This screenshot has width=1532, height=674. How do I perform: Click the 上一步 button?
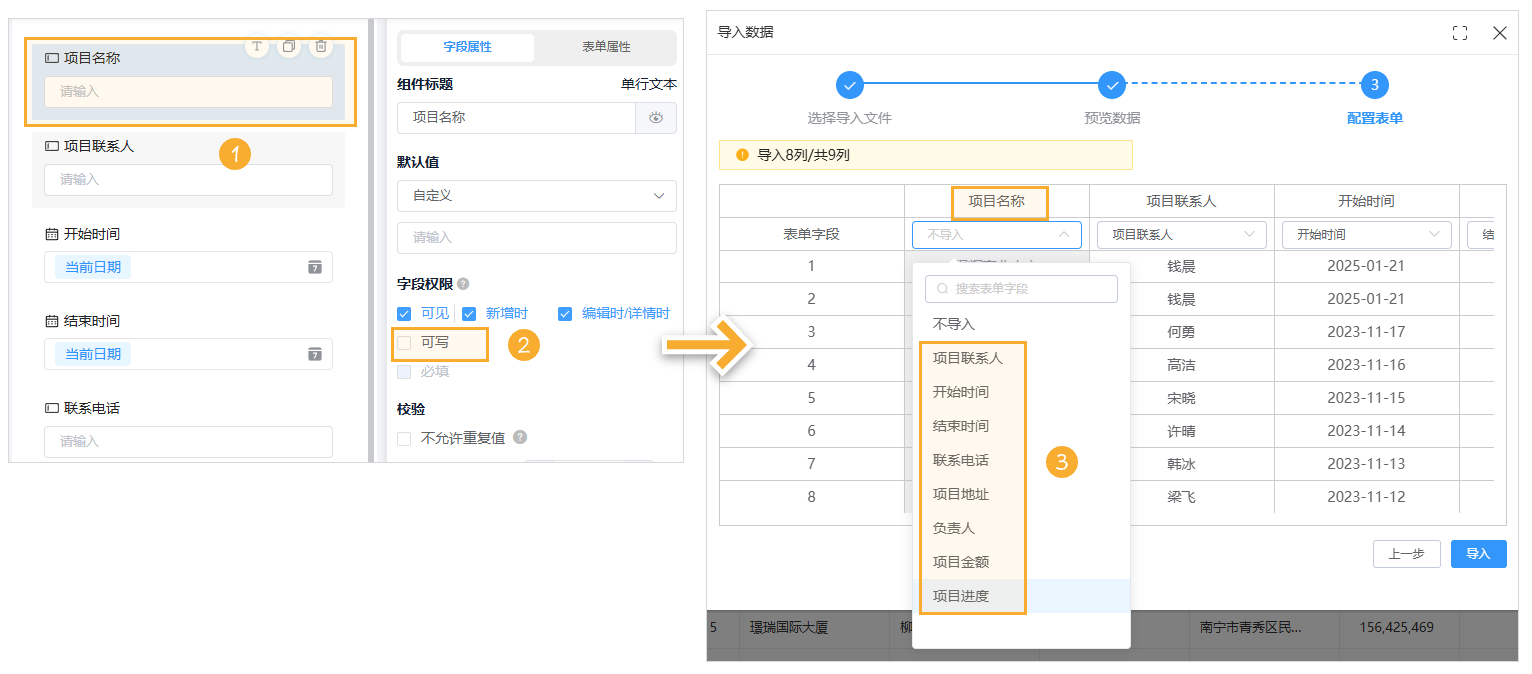click(1406, 553)
